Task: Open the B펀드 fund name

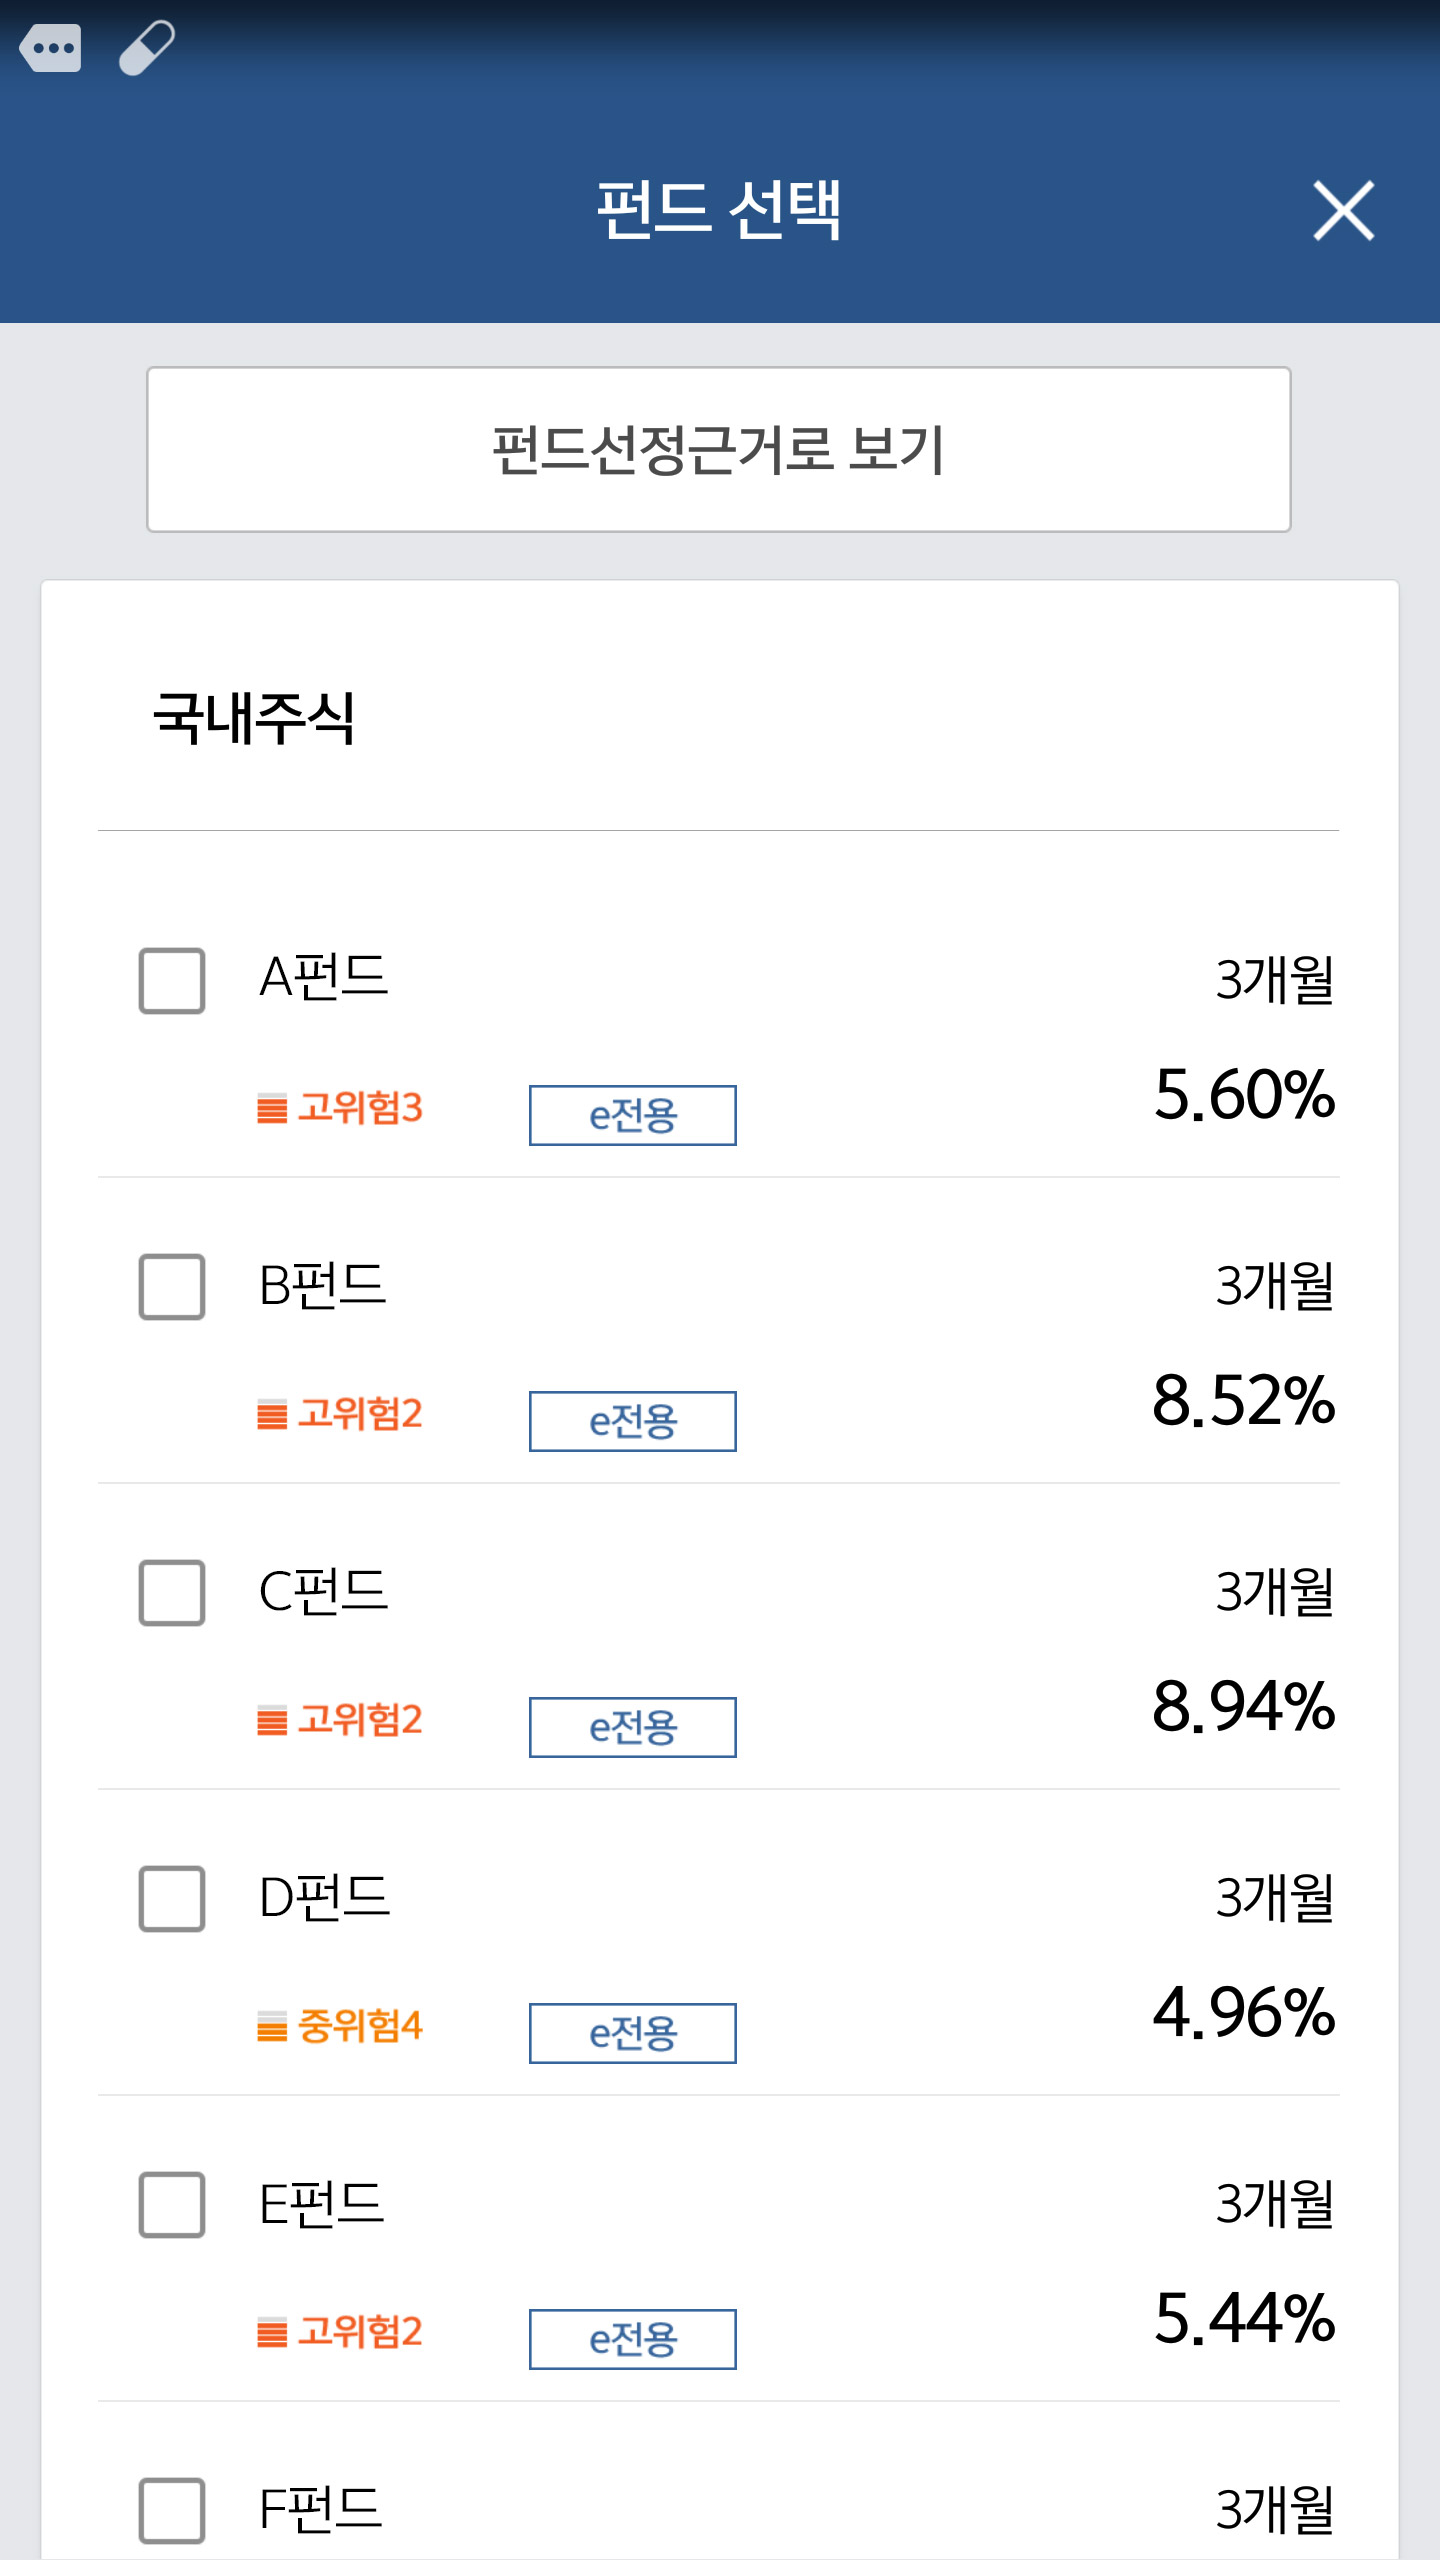Action: pos(322,1286)
